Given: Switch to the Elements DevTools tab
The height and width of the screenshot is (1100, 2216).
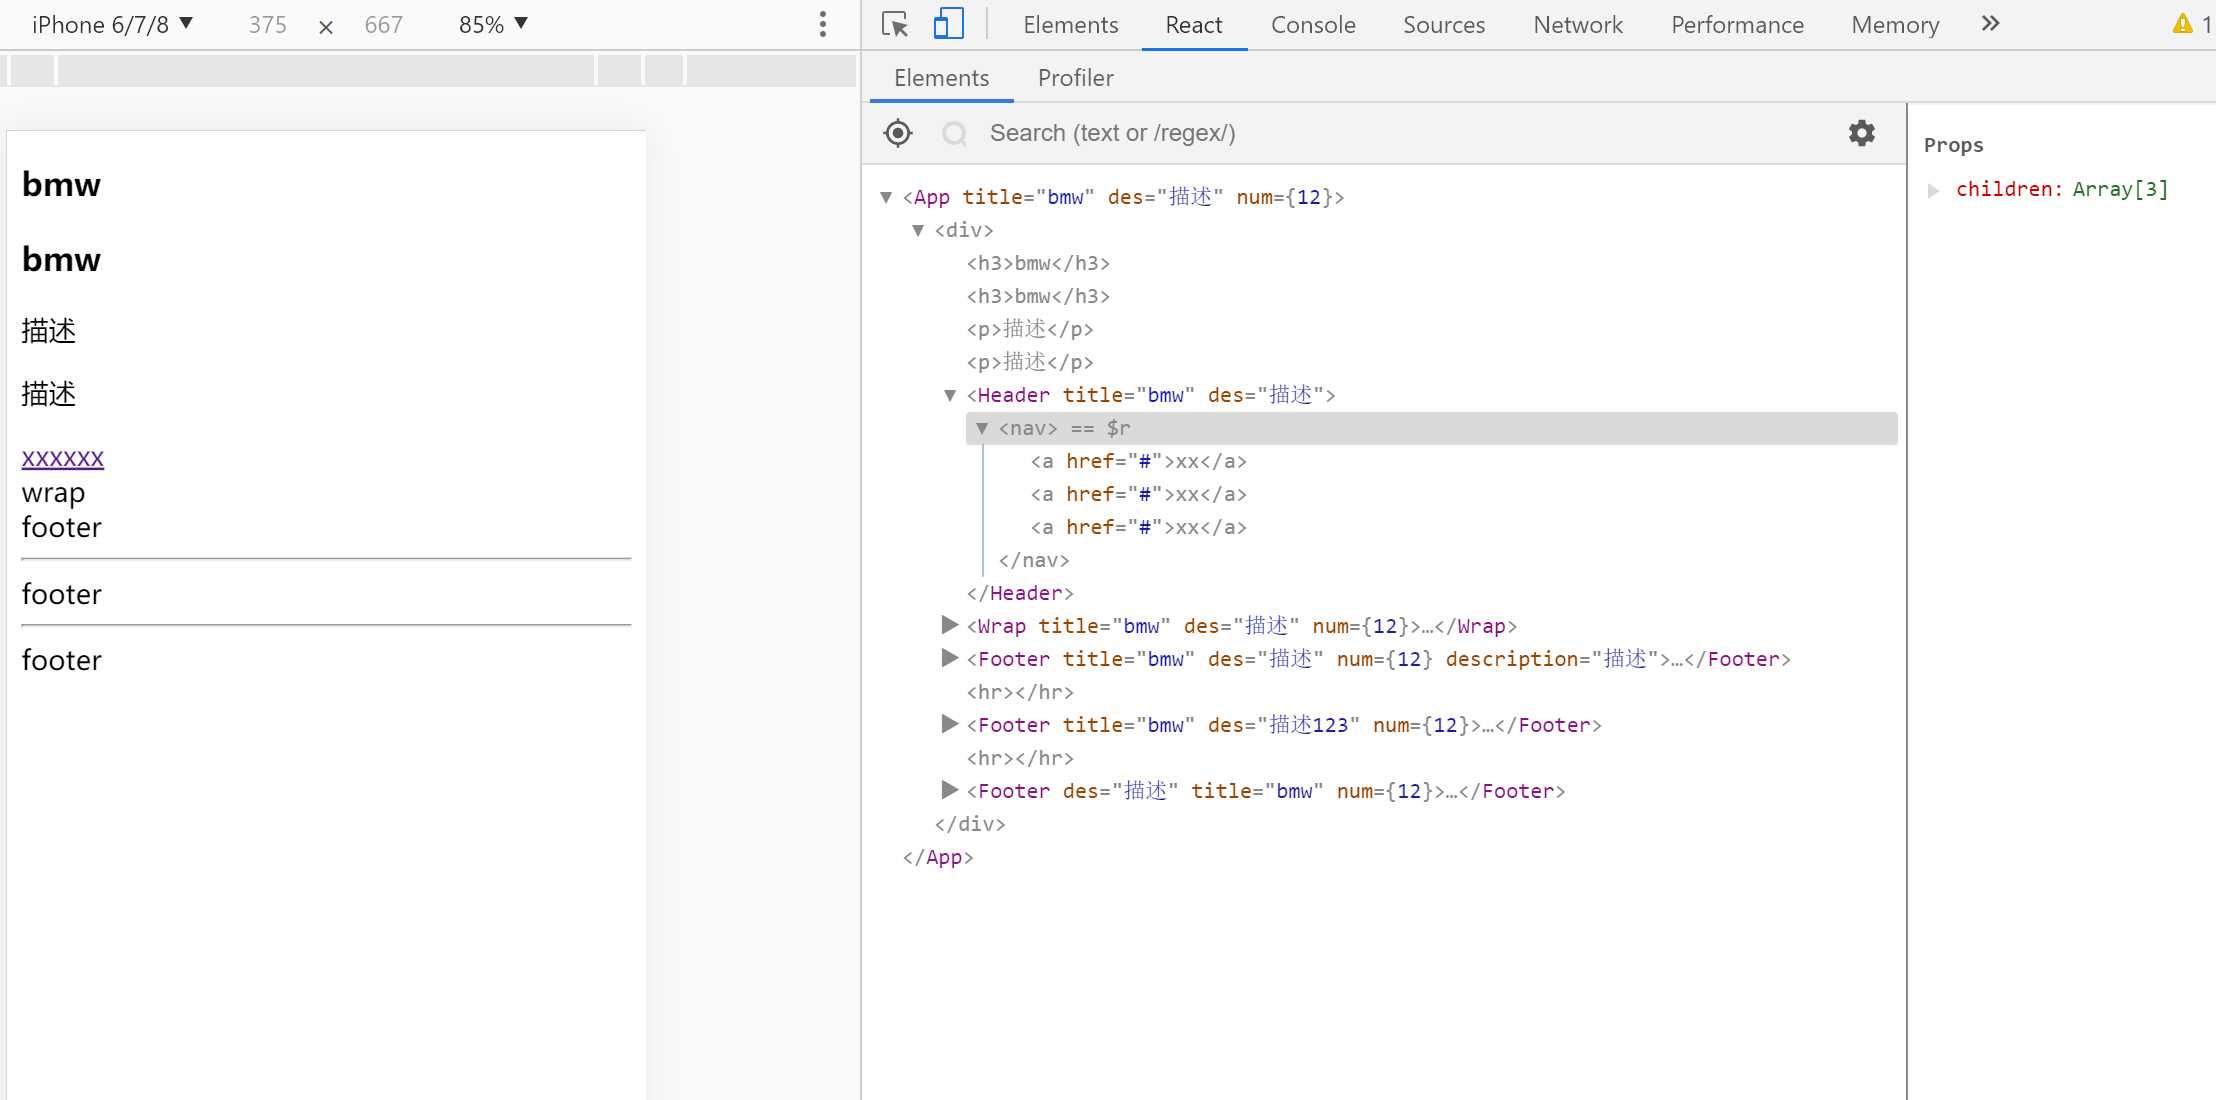Looking at the screenshot, I should (x=1070, y=25).
